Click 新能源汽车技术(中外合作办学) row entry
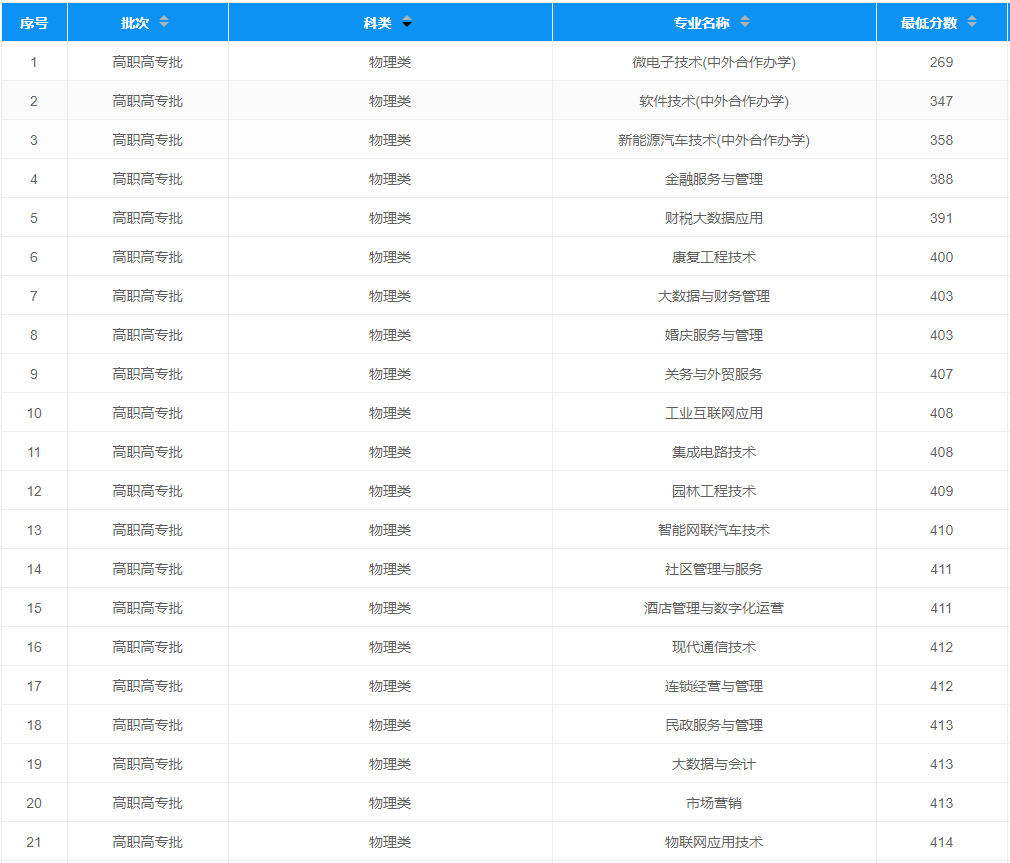Screen dimensions: 1010x863 (x=713, y=140)
